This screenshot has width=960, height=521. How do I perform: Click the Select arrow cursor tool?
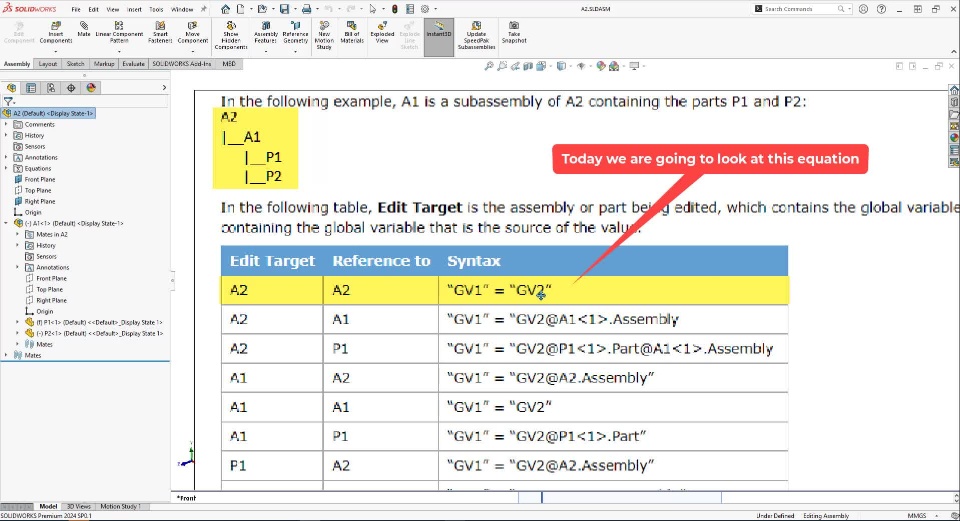(x=372, y=9)
